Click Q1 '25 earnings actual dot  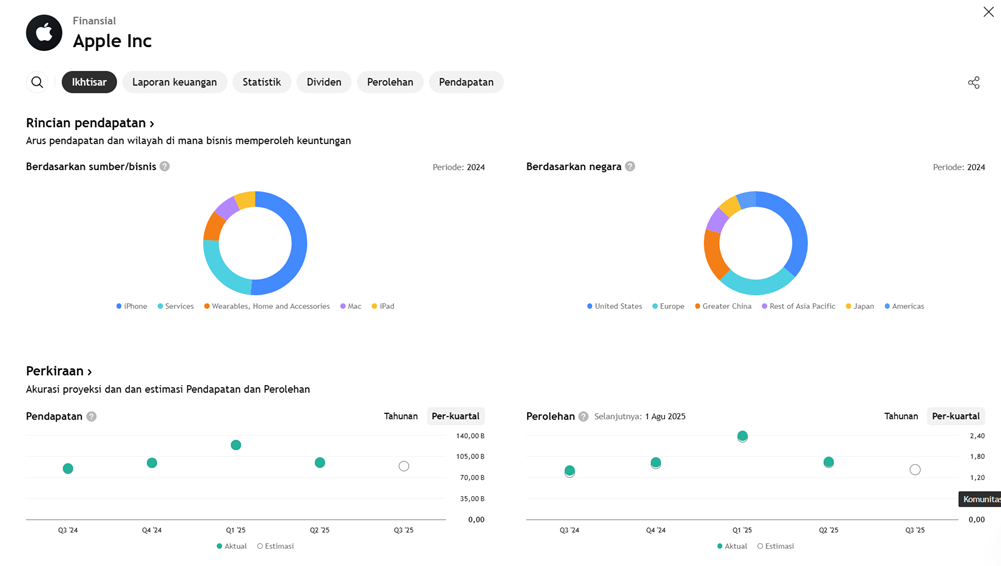tap(742, 436)
